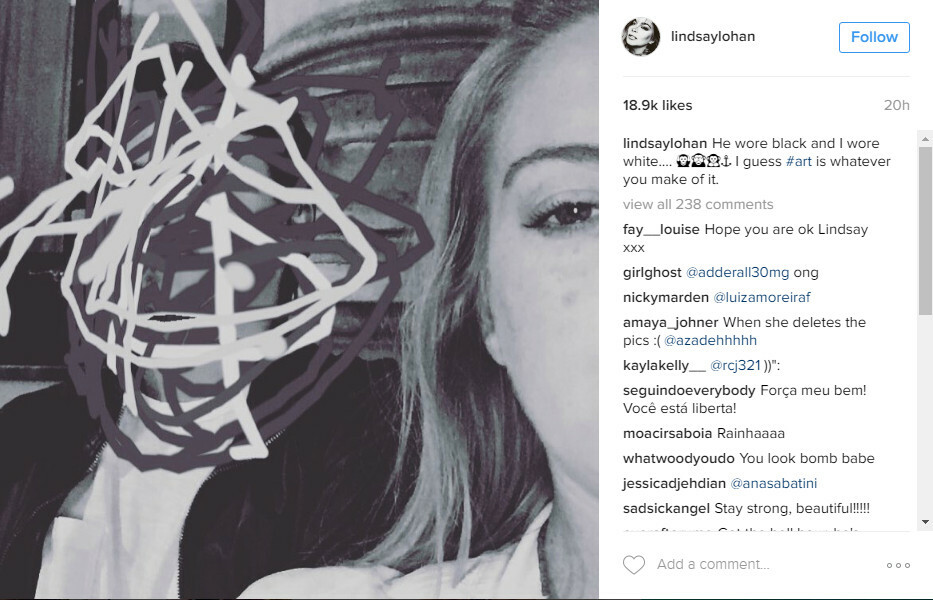933x600 pixels.
Task: Click the heart like icon
Action: coord(634,565)
